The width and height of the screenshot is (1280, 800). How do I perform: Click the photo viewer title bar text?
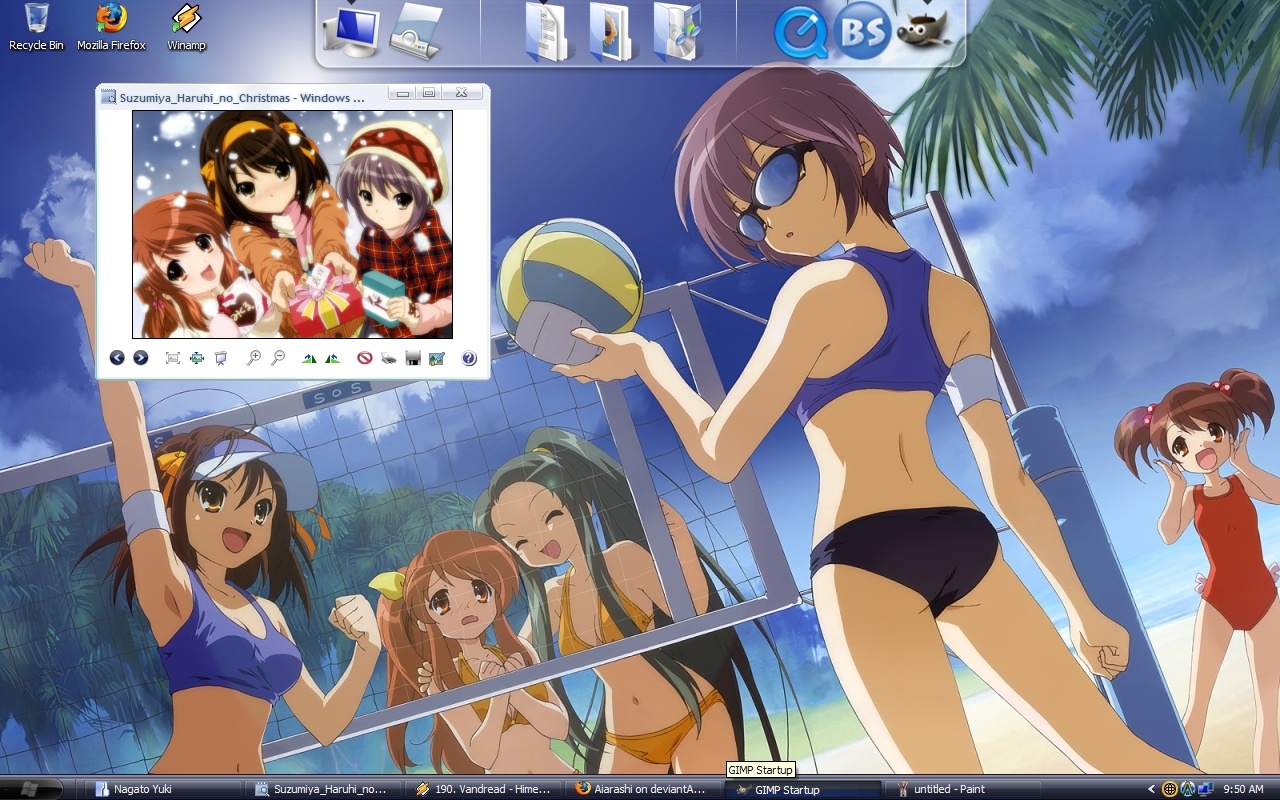coord(242,97)
